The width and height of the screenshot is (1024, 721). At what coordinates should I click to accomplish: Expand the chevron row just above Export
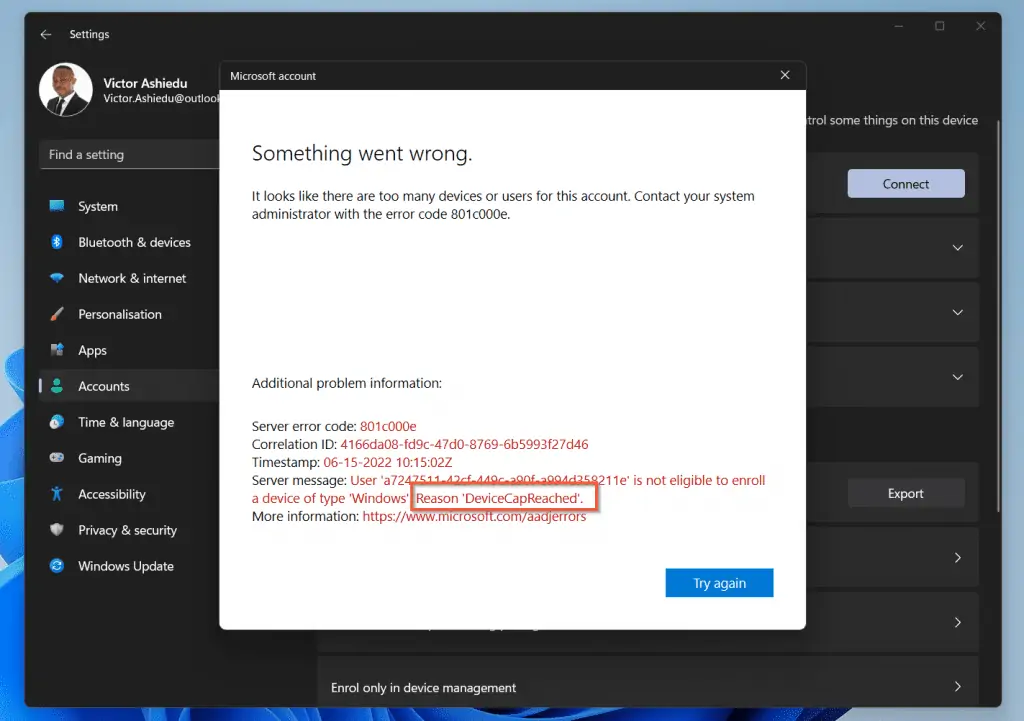pos(957,377)
